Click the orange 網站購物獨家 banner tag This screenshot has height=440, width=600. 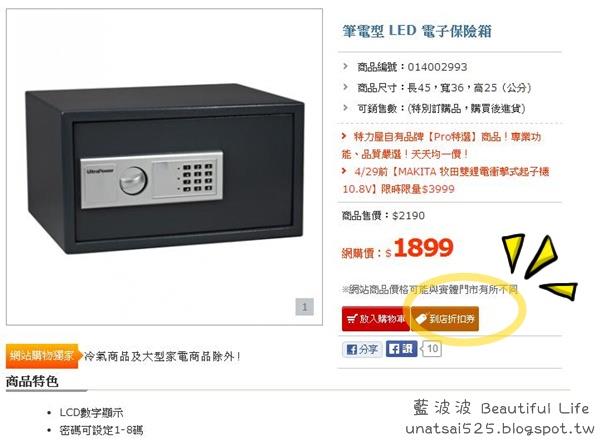[x=43, y=356]
